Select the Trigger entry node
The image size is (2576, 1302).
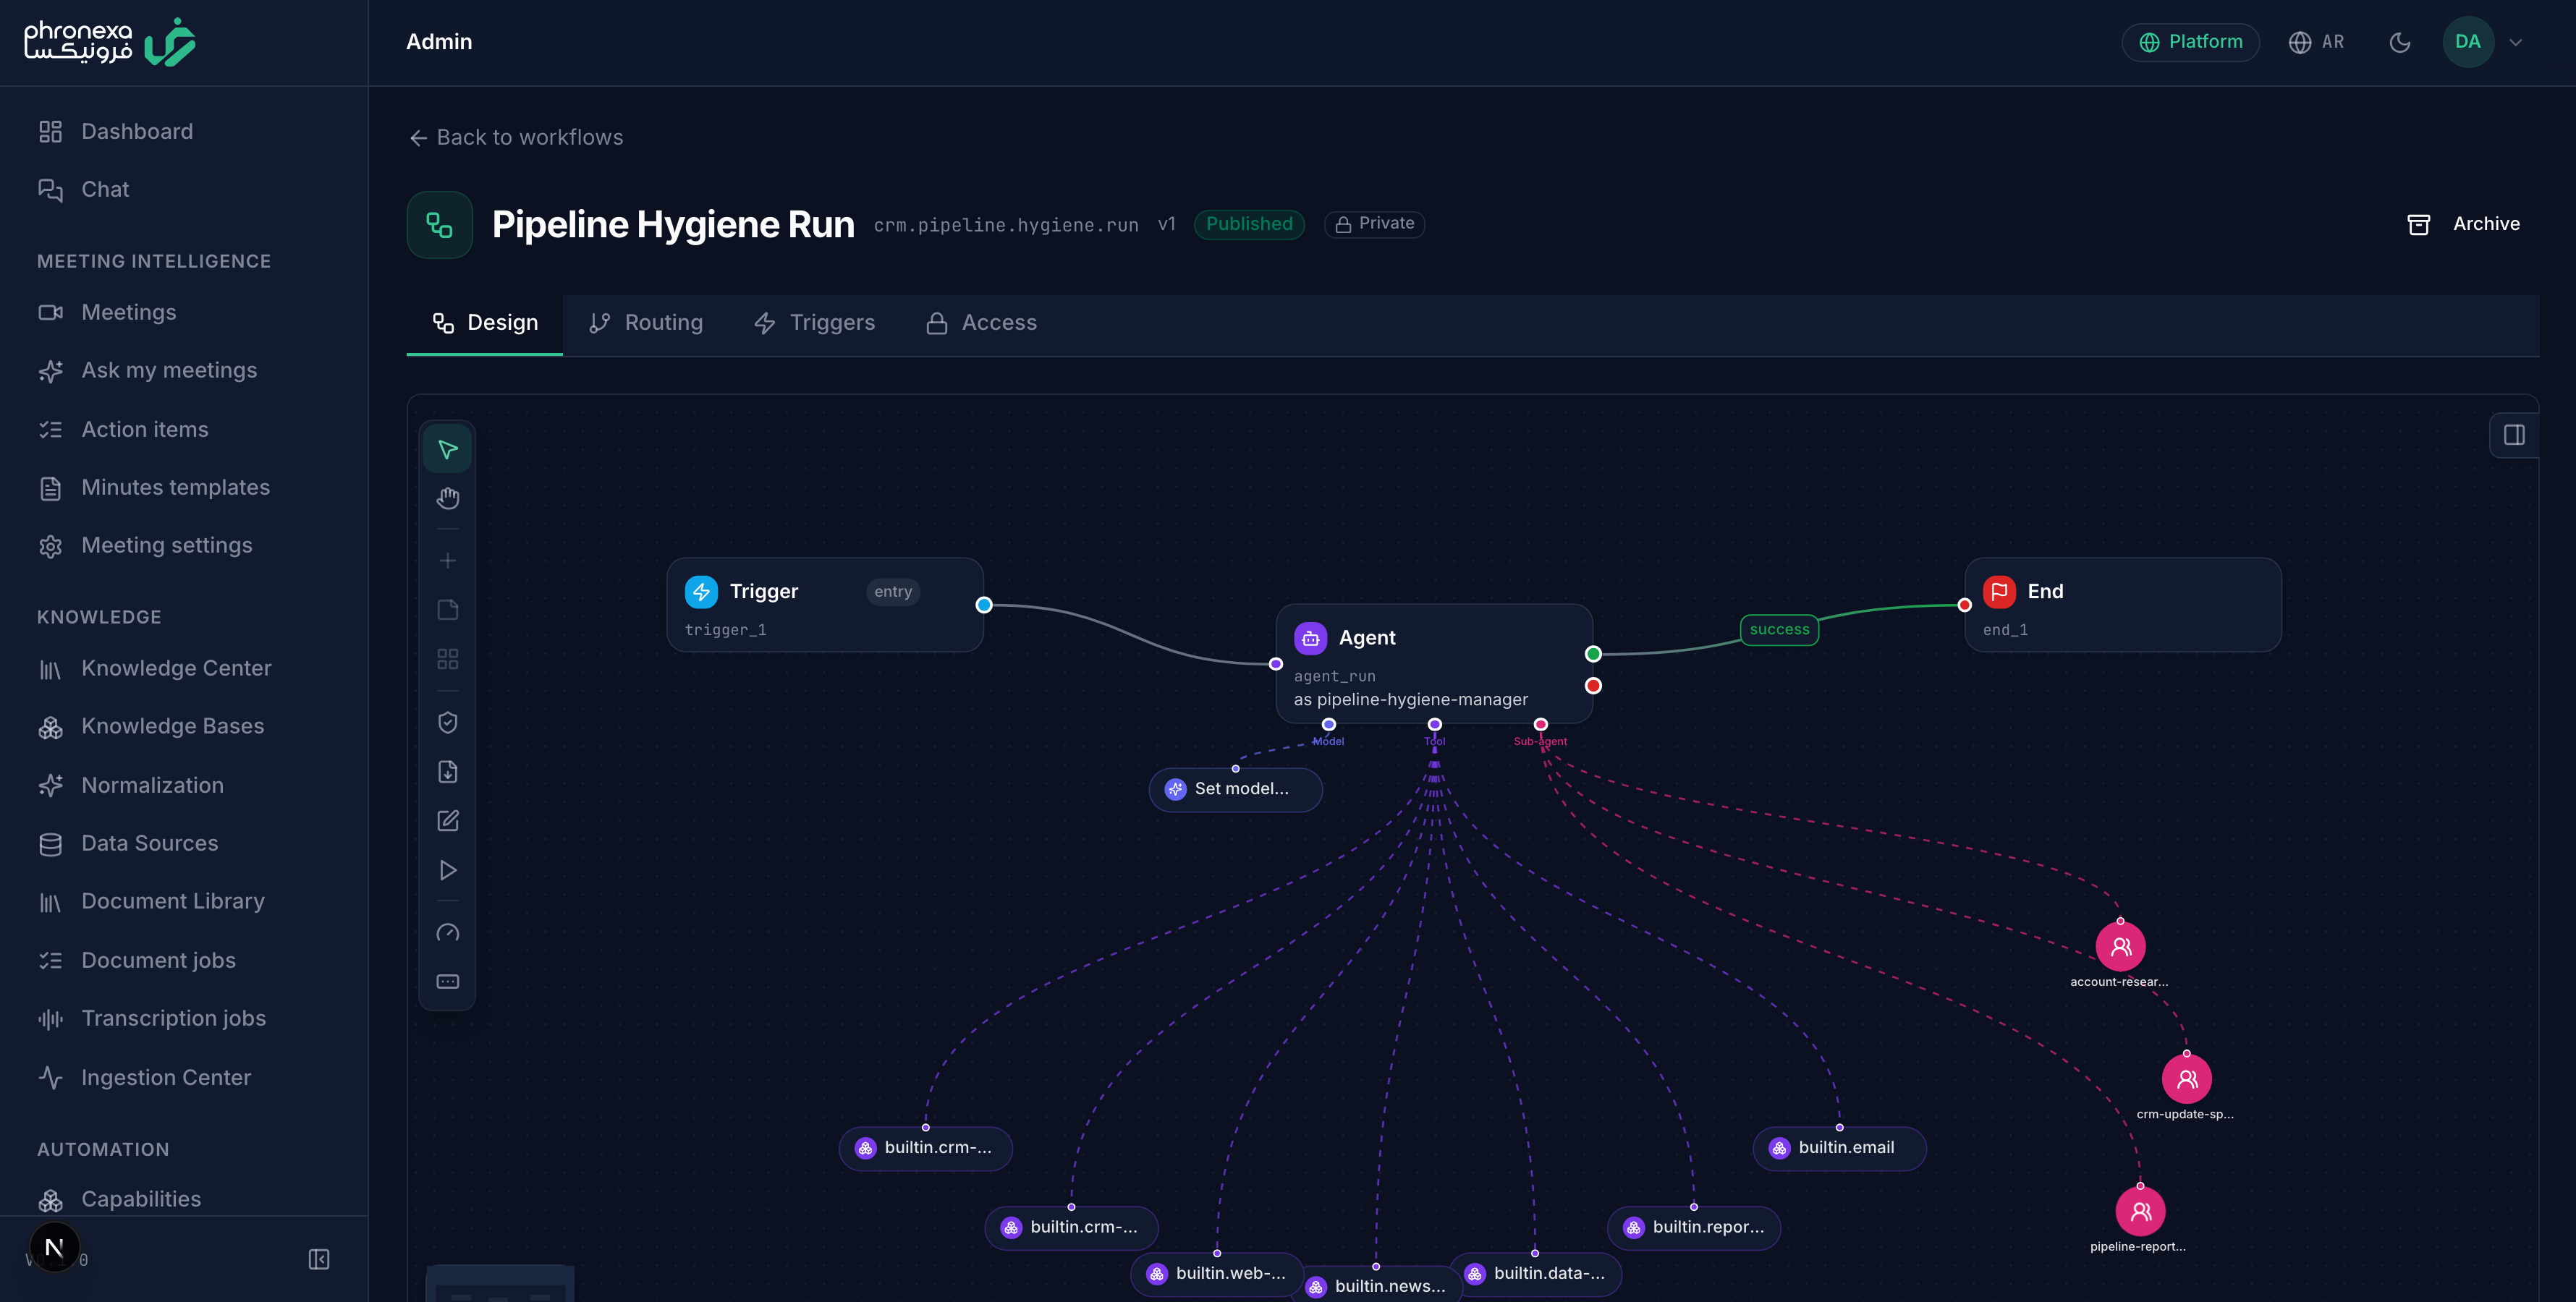(825, 605)
